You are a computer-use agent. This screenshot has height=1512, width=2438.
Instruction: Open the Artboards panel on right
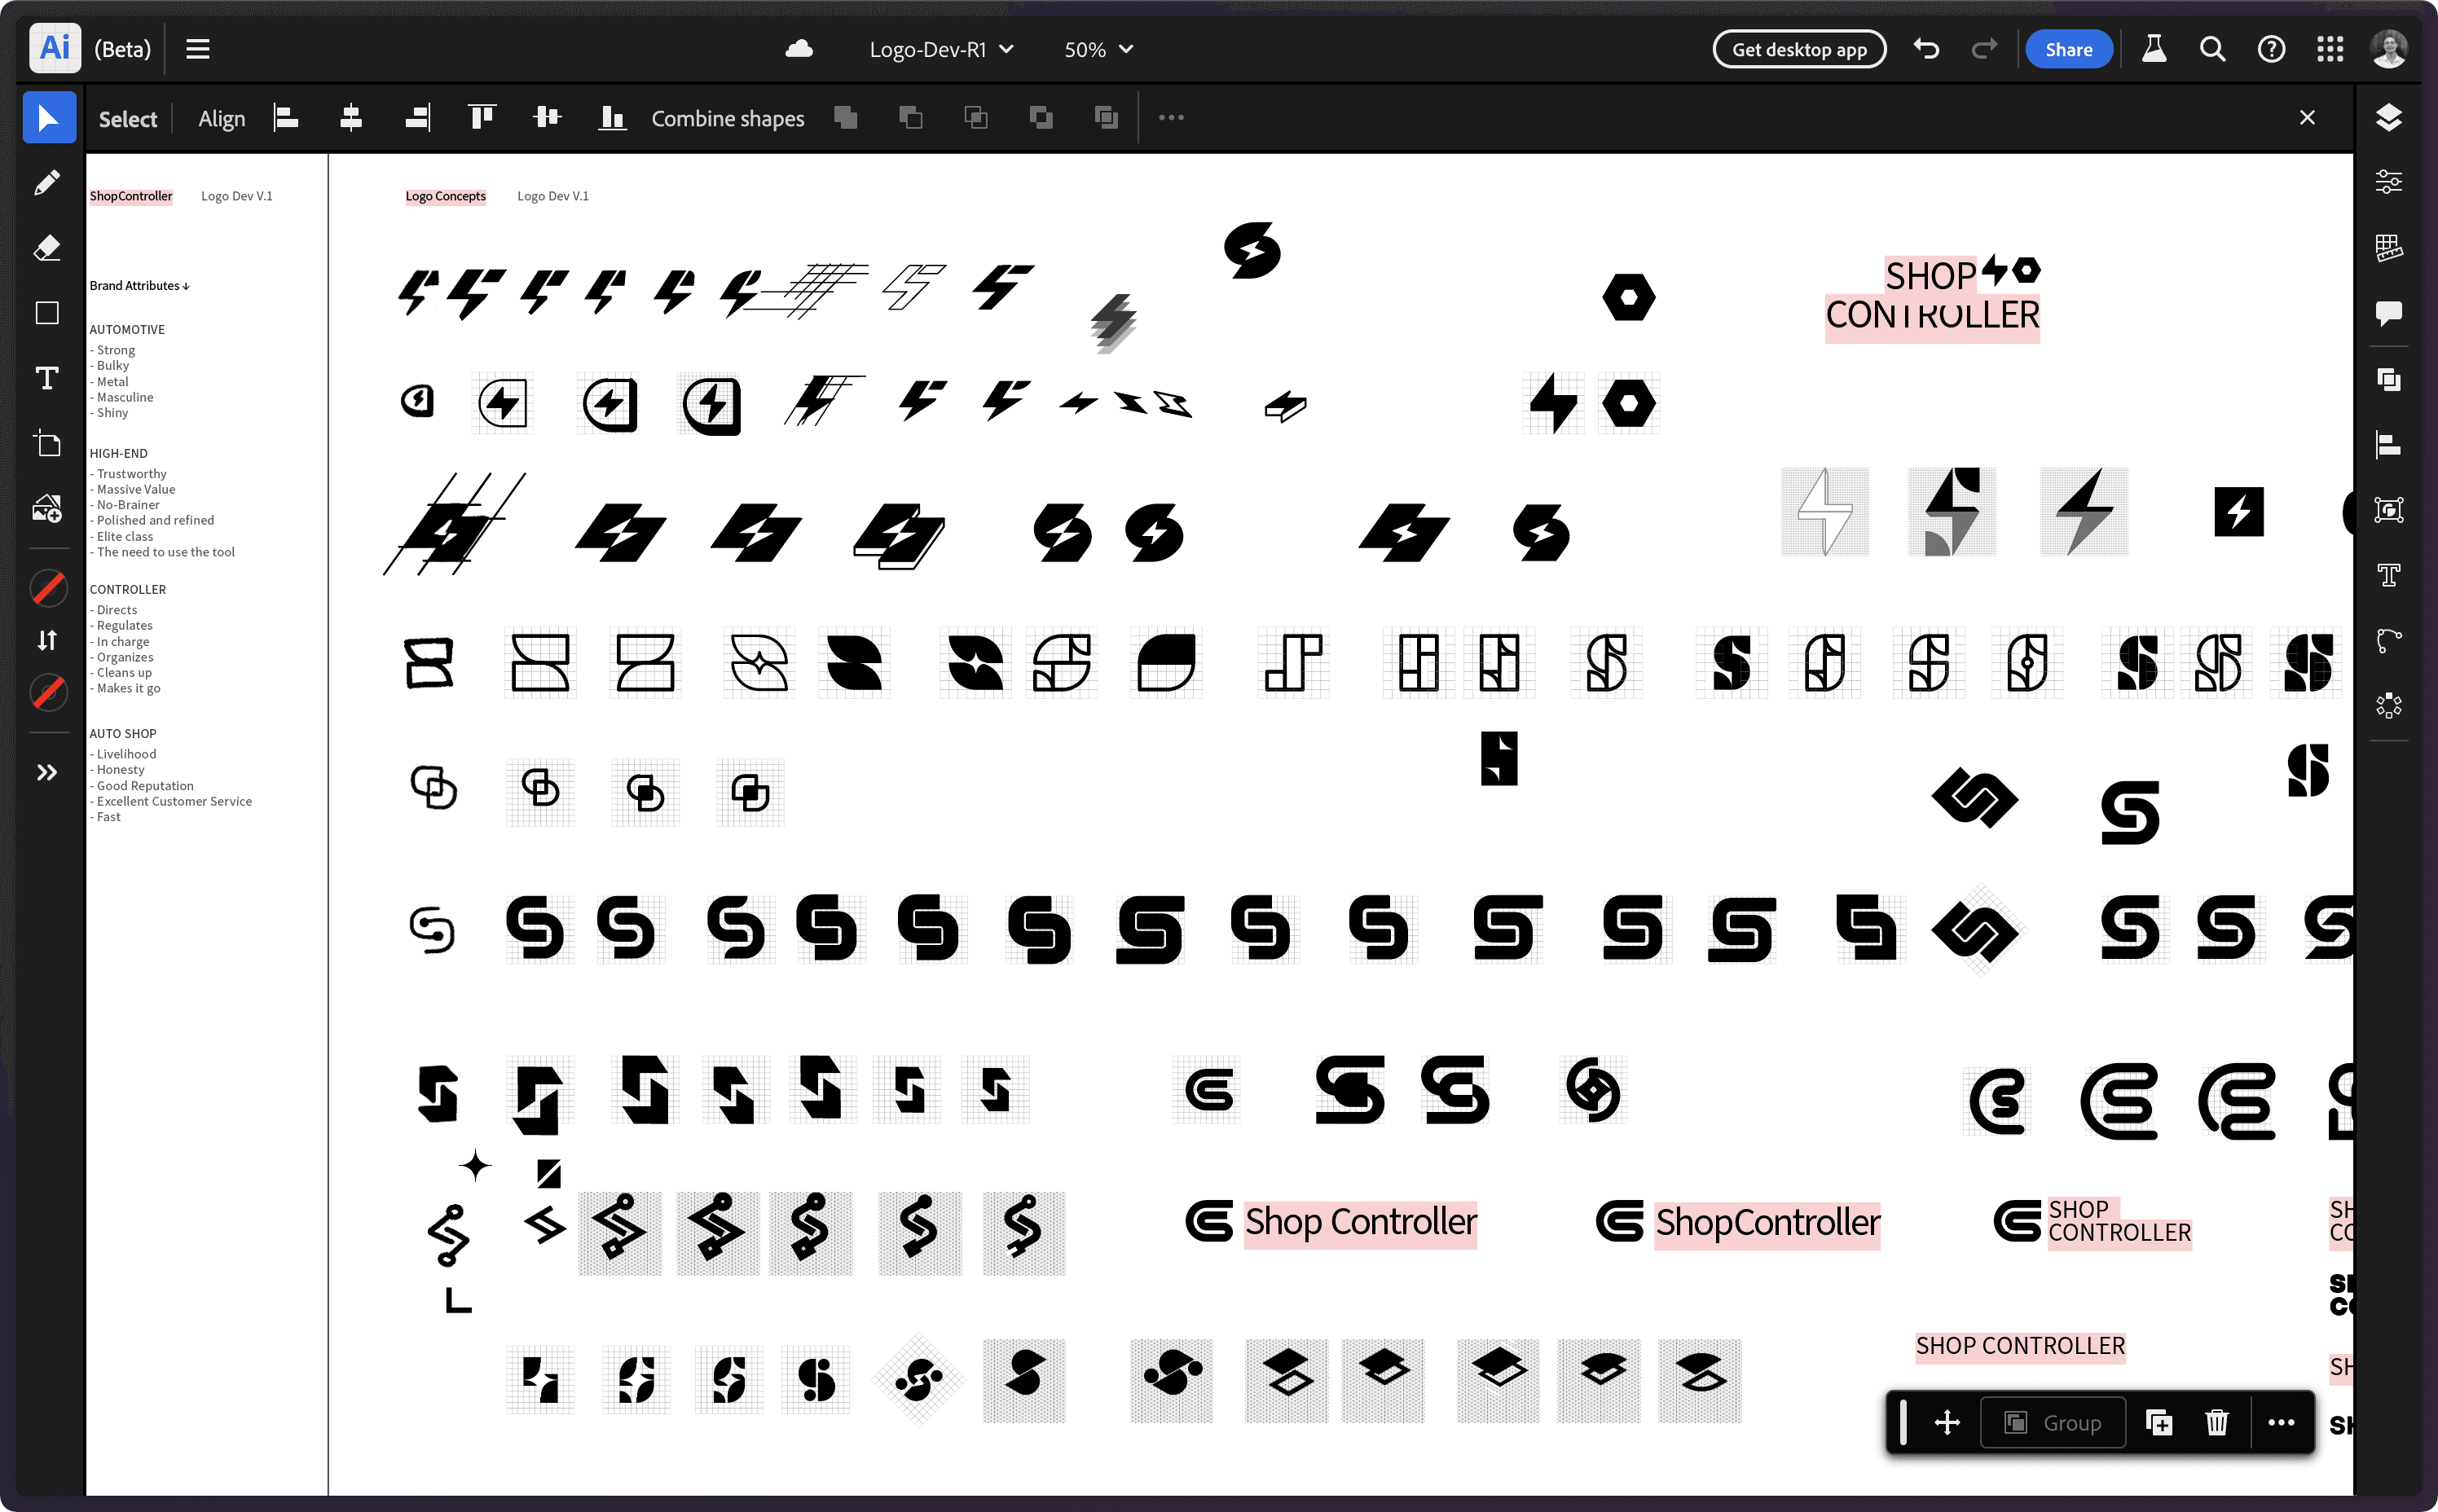click(x=2389, y=510)
